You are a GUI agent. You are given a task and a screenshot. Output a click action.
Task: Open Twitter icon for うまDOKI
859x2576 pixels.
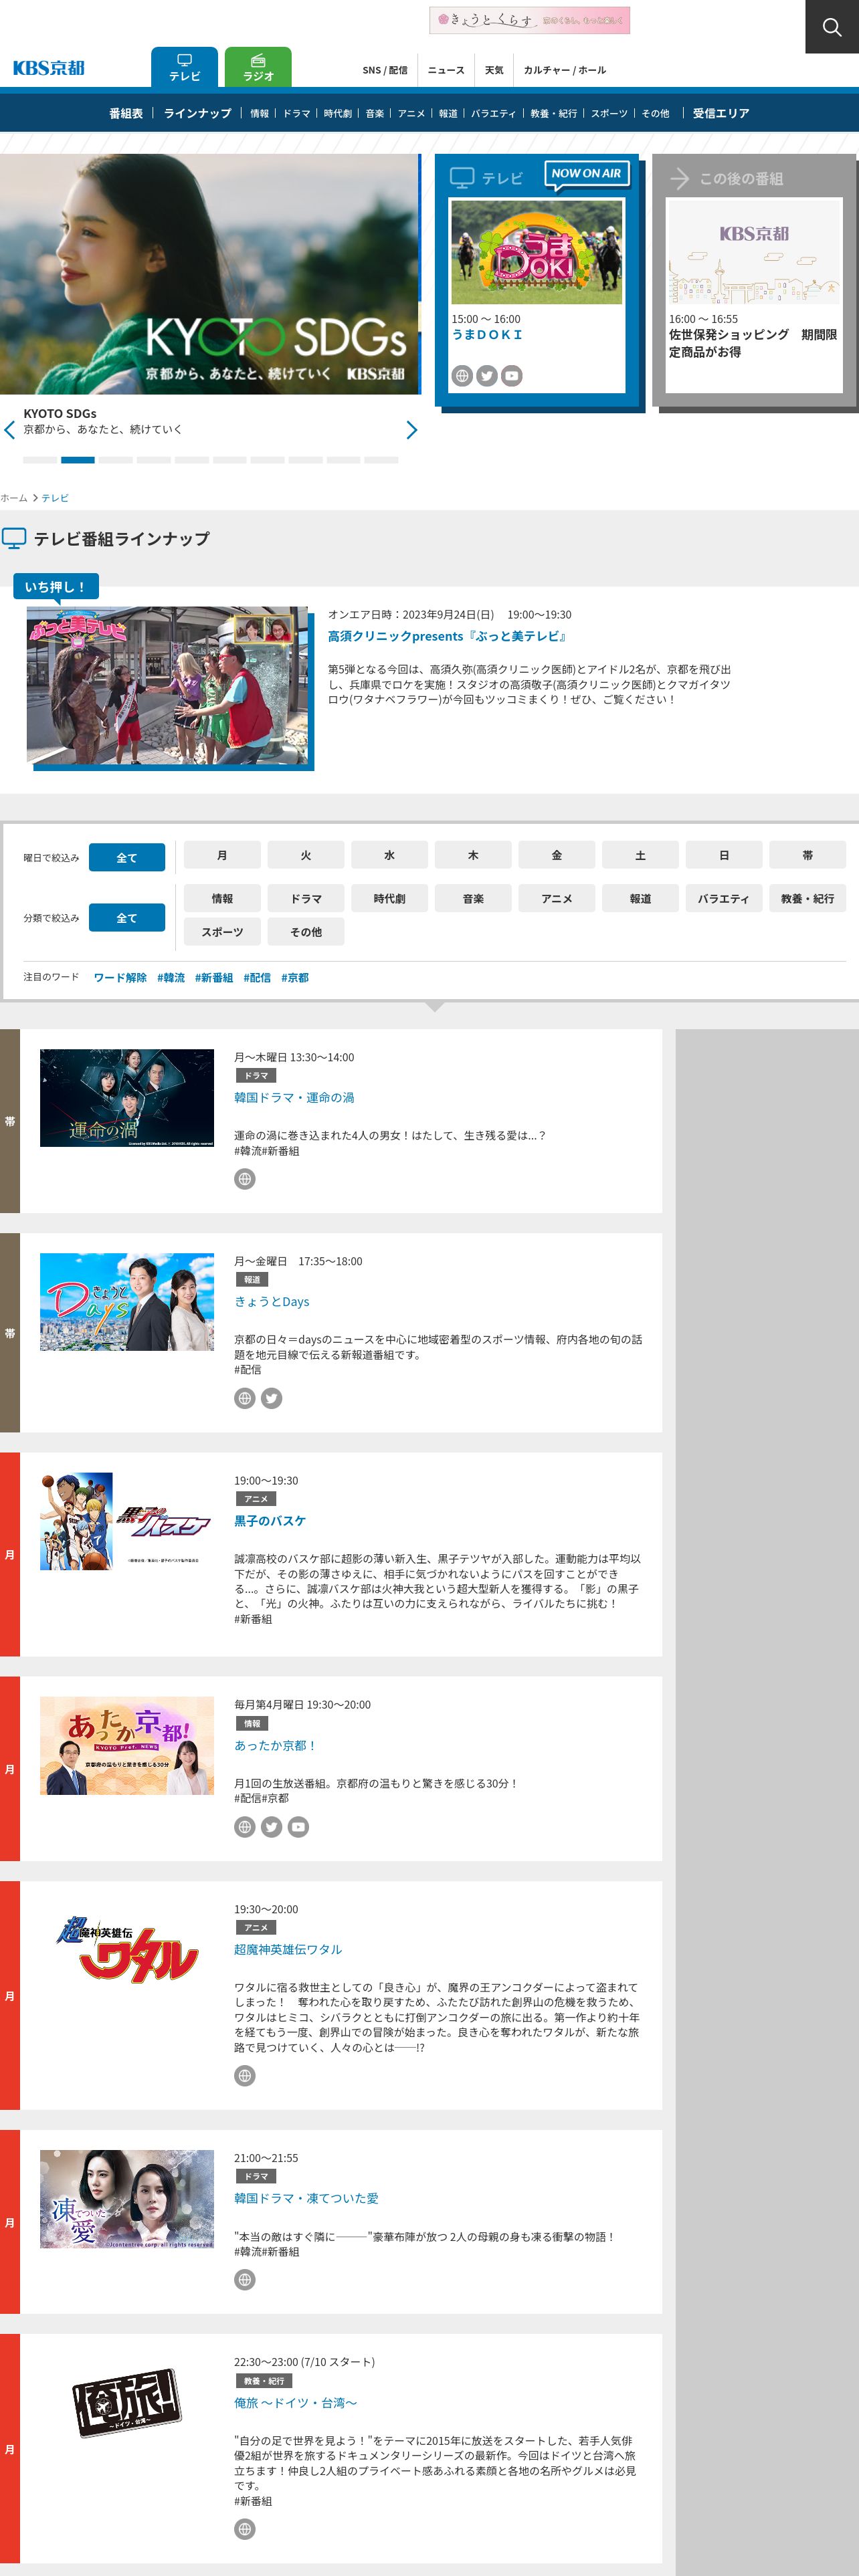pyautogui.click(x=487, y=376)
